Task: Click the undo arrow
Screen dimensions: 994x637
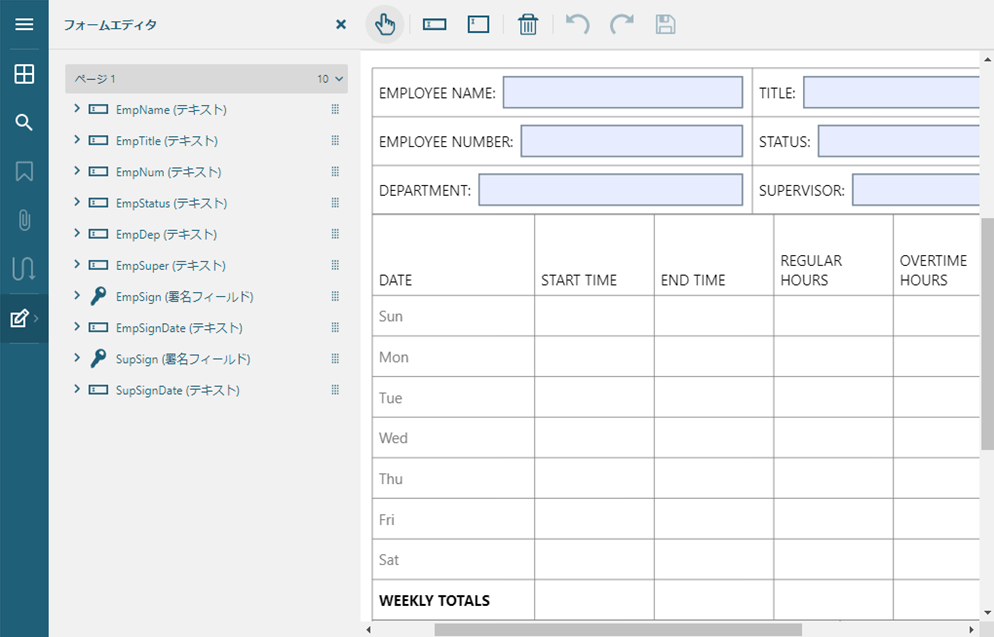Action: (578, 25)
